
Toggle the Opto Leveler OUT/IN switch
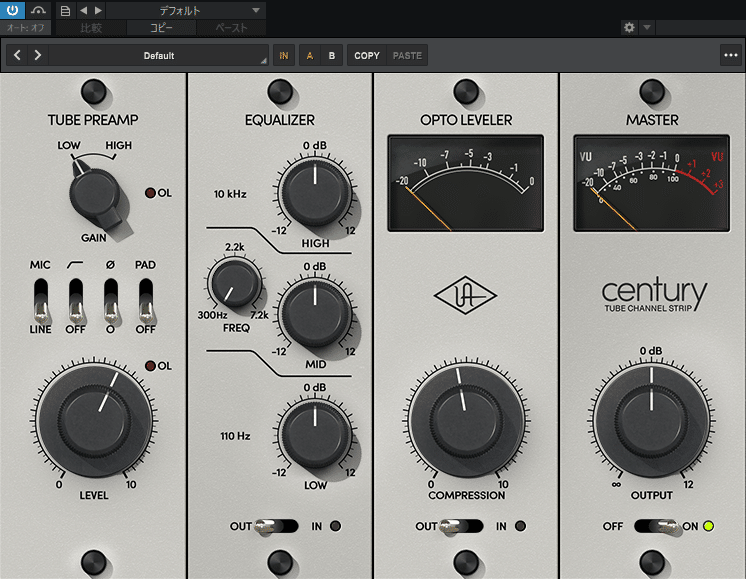click(461, 526)
